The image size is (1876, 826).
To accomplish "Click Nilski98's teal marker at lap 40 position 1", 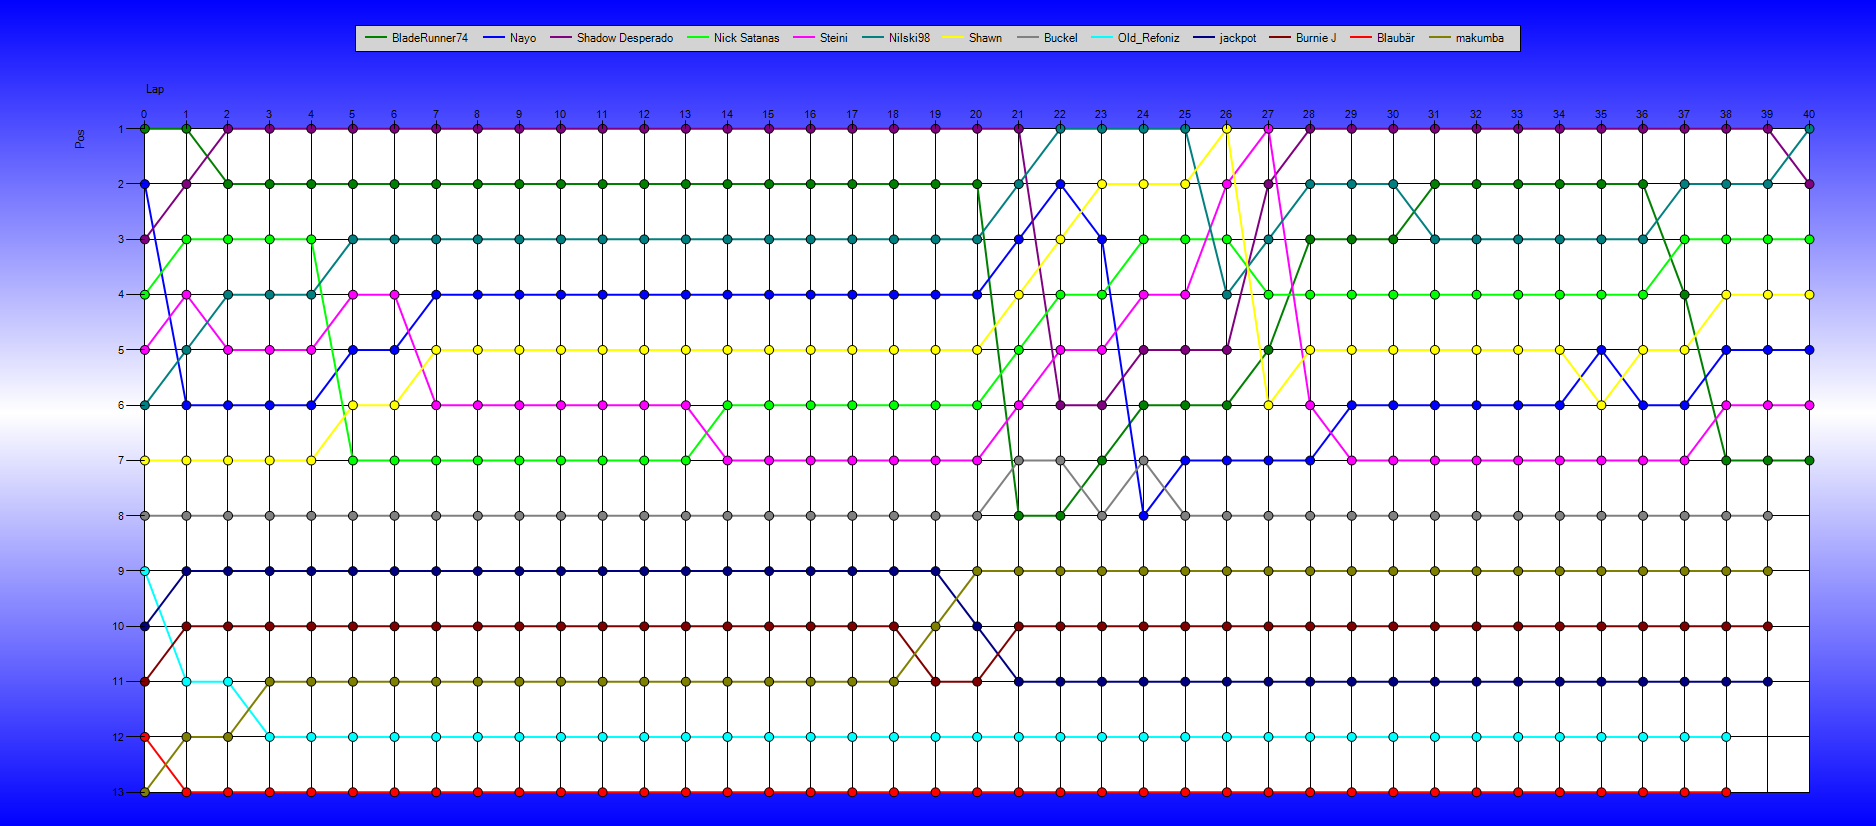I will tap(1809, 129).
